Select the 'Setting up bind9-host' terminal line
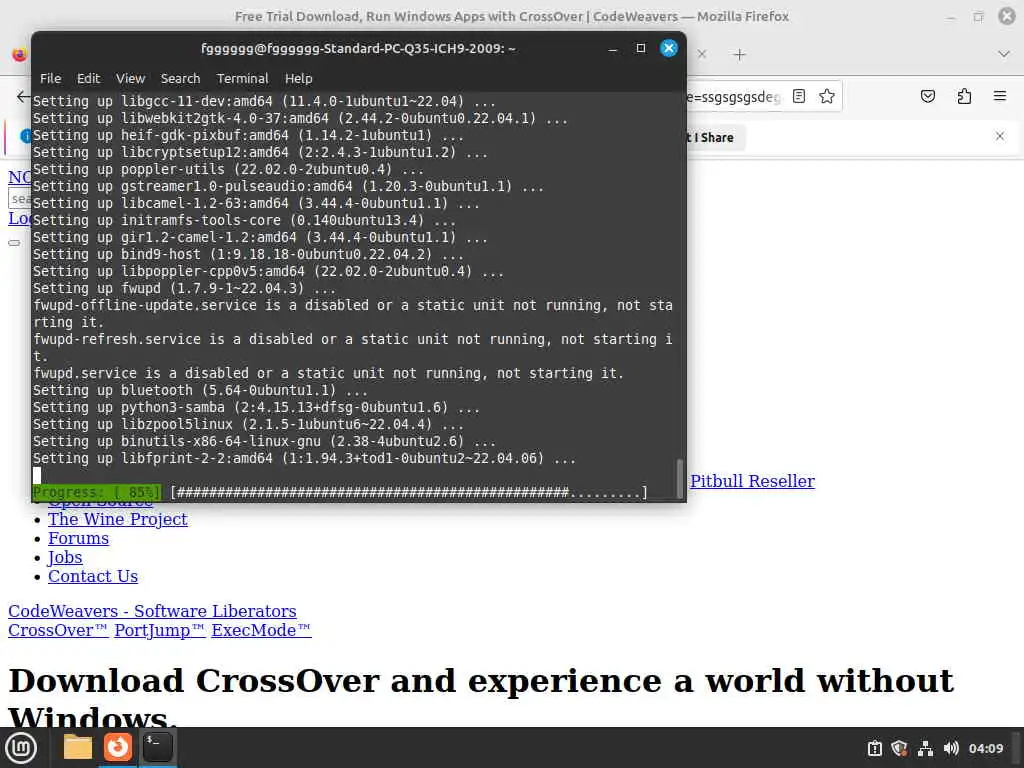 coord(248,255)
